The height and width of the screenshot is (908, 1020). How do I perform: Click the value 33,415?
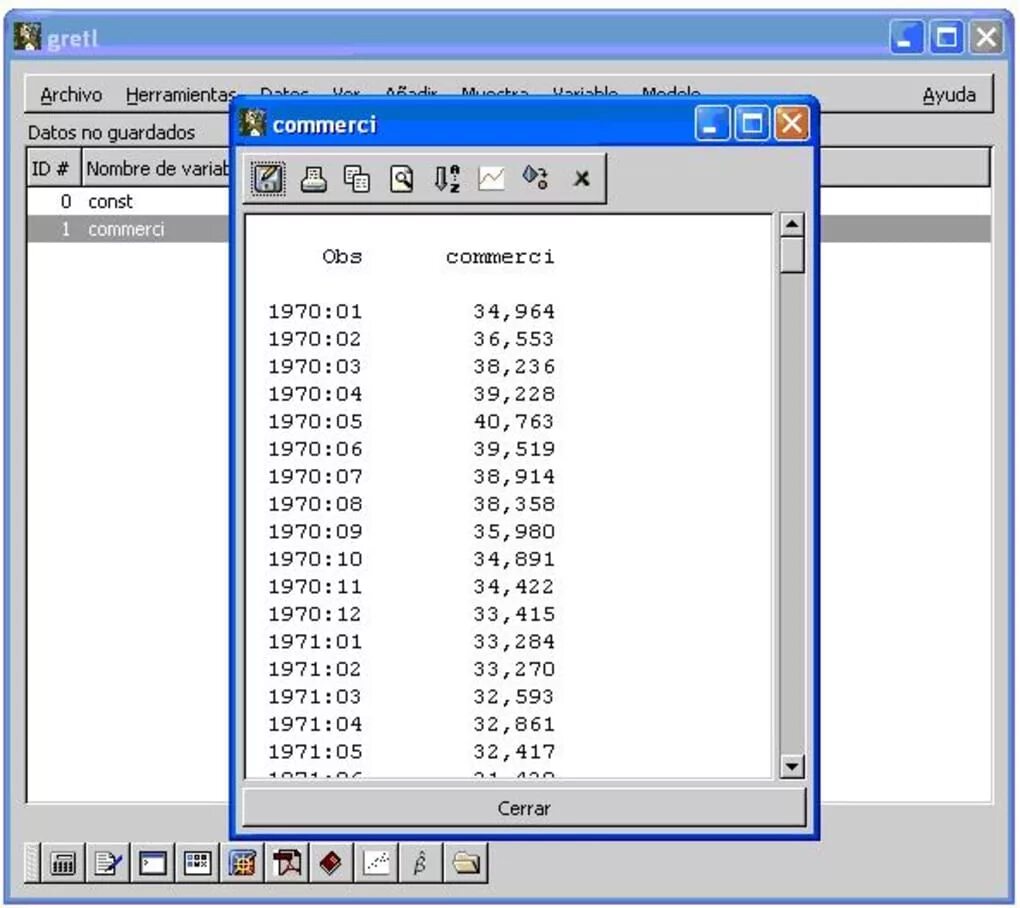click(x=514, y=614)
